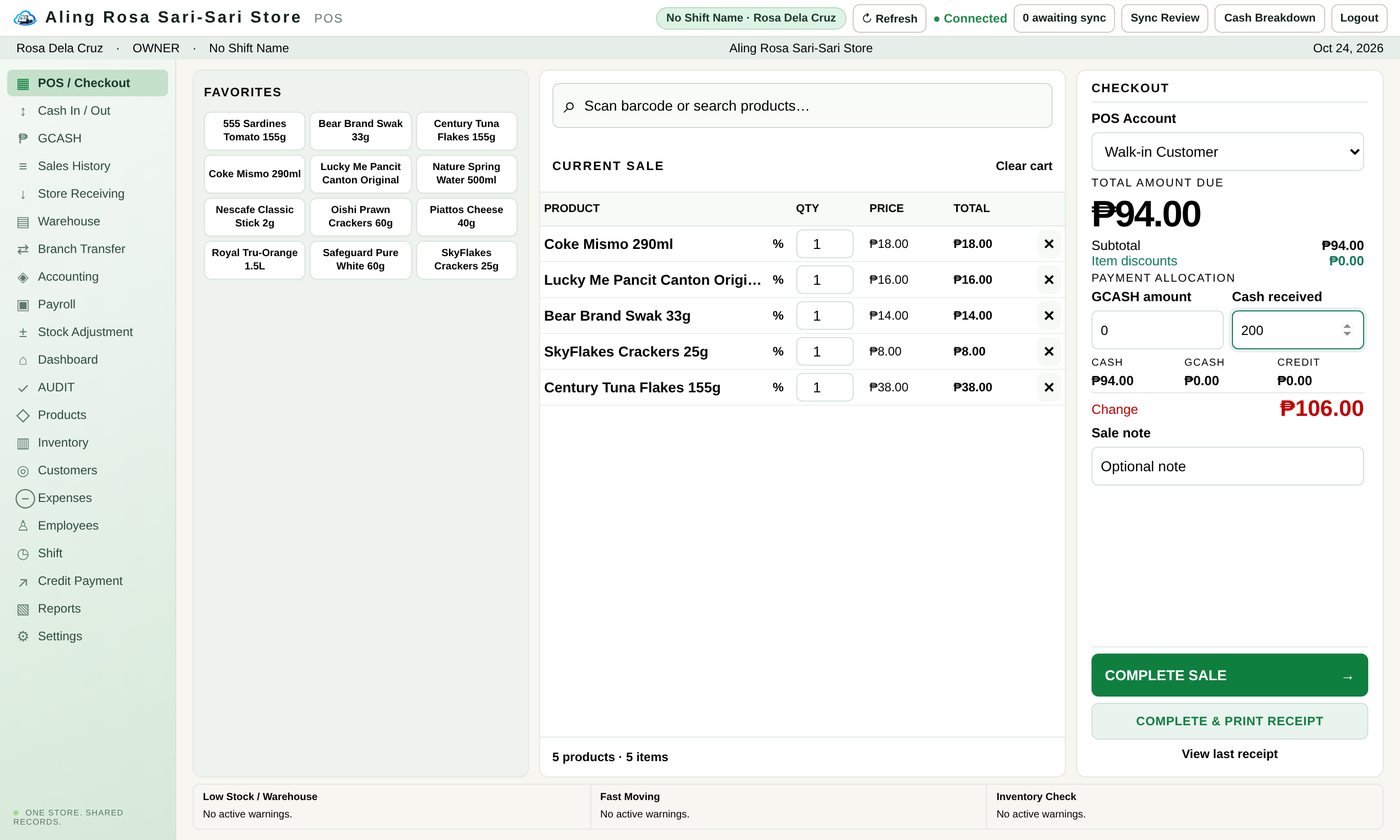Viewport: 1400px width, 840px height.
Task: Focus the barcode scan search field
Action: coord(802,106)
